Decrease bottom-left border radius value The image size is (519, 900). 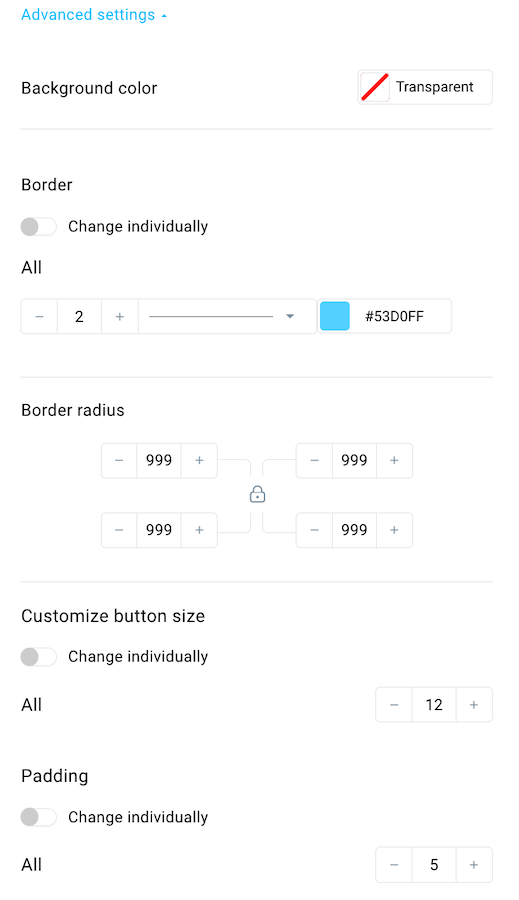click(x=119, y=530)
